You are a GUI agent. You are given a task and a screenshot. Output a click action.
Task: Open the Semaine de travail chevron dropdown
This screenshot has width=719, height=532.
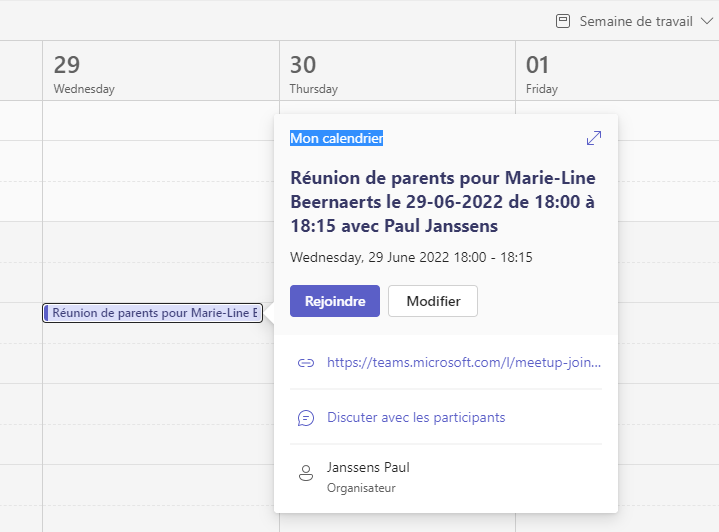point(707,21)
